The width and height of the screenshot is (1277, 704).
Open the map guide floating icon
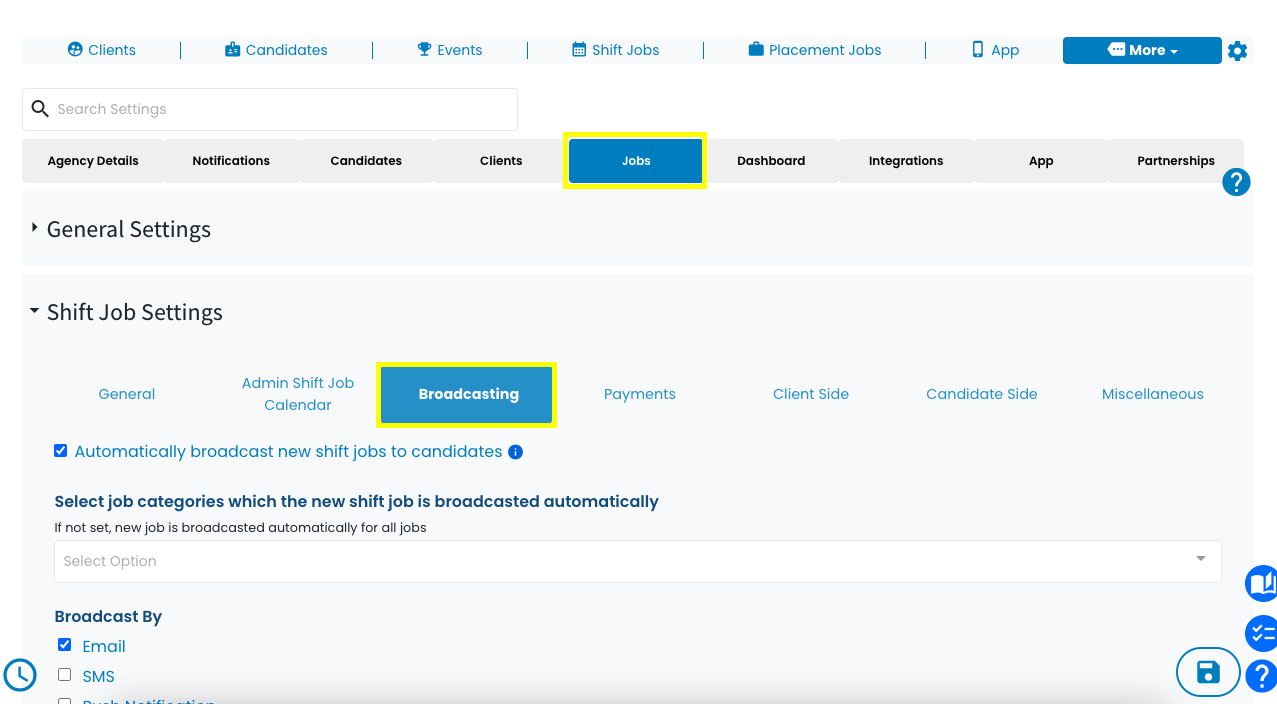(1262, 583)
